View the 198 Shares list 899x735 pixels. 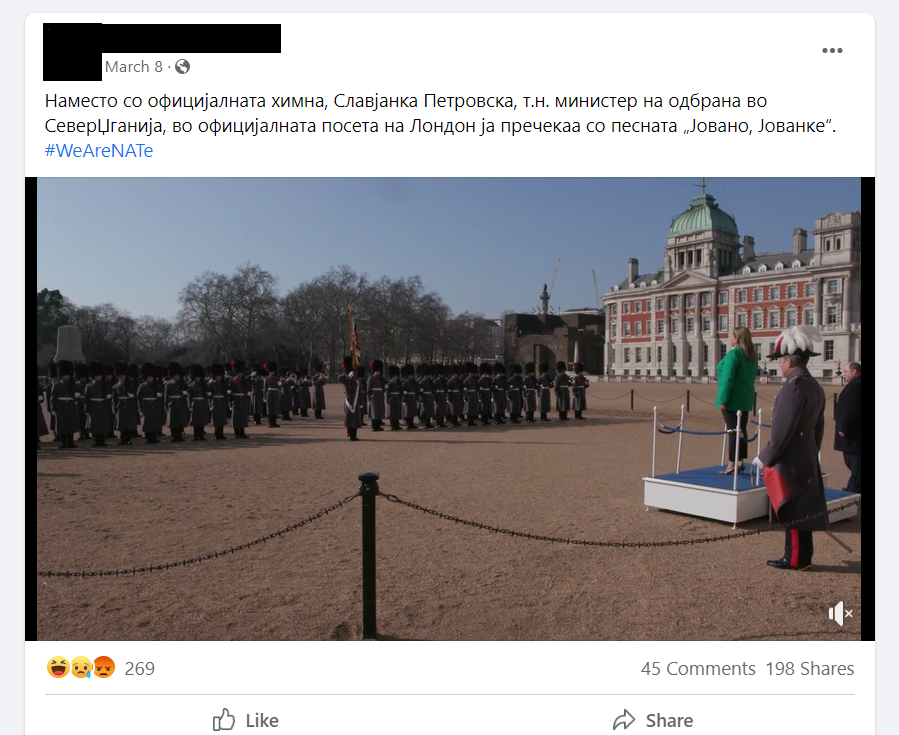[810, 668]
